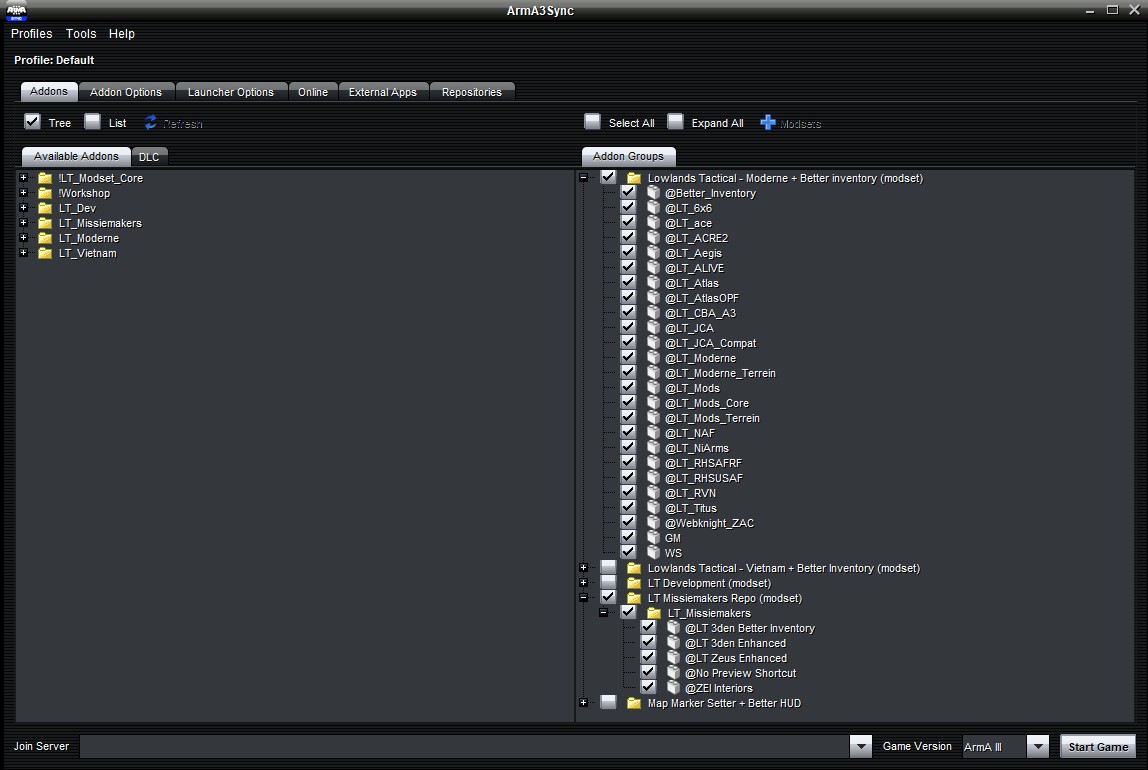Click the LT Development modset folder icon

click(634, 583)
